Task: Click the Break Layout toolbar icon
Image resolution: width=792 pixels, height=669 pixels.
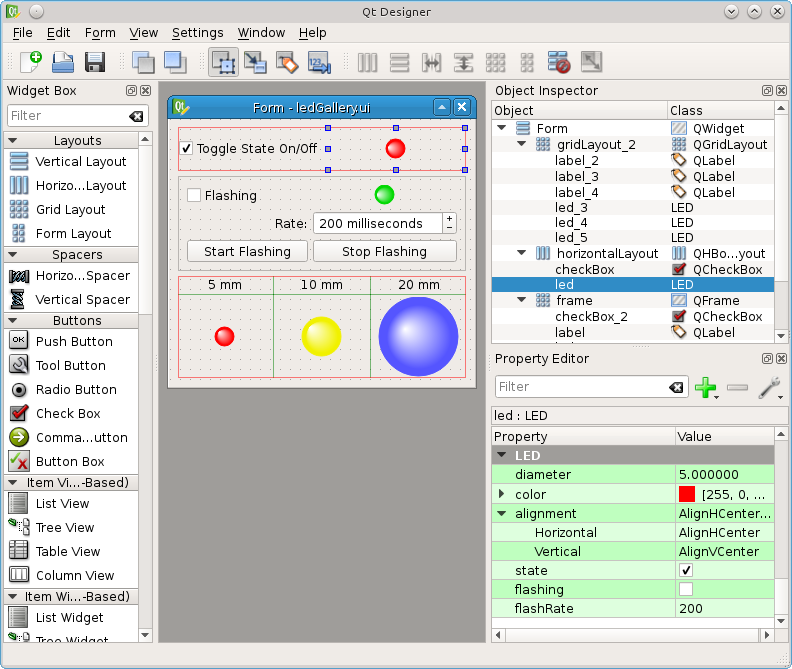Action: (x=558, y=62)
